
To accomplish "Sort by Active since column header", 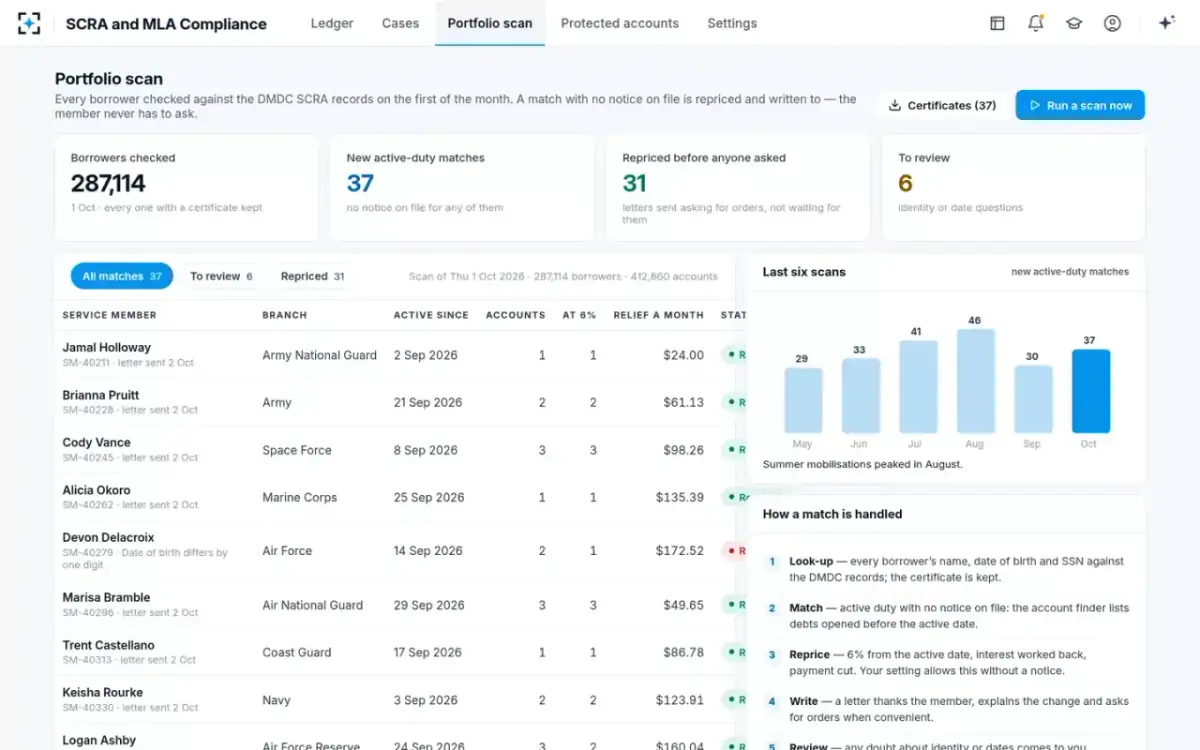I will point(431,315).
